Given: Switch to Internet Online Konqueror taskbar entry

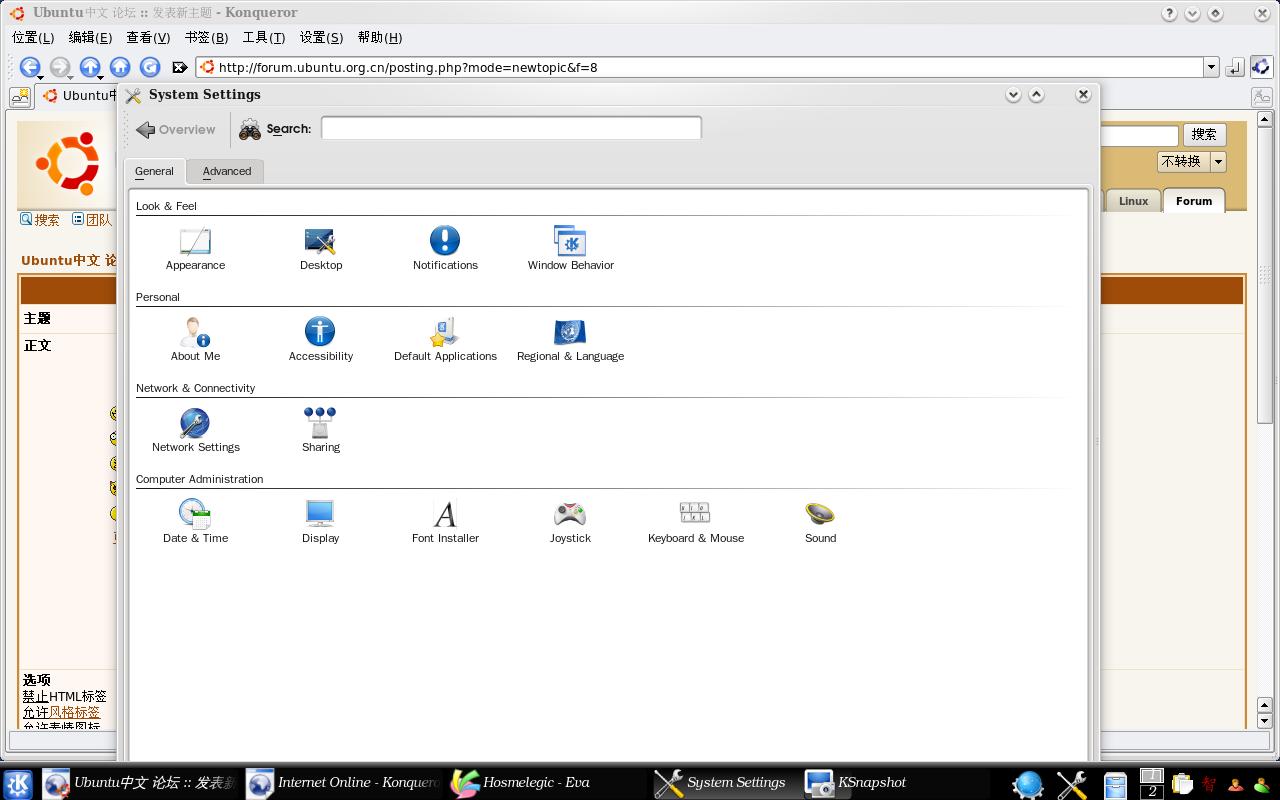Looking at the screenshot, I should tap(343, 783).
